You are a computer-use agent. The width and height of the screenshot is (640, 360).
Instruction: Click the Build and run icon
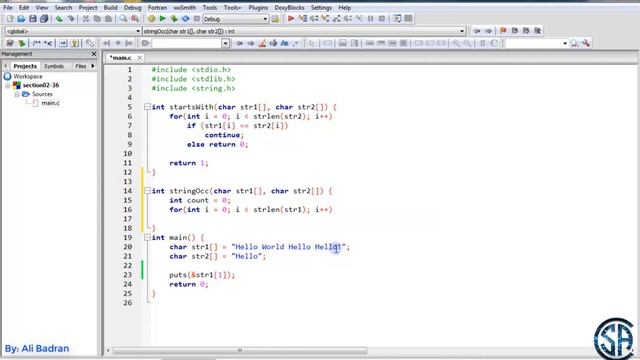coord(174,19)
